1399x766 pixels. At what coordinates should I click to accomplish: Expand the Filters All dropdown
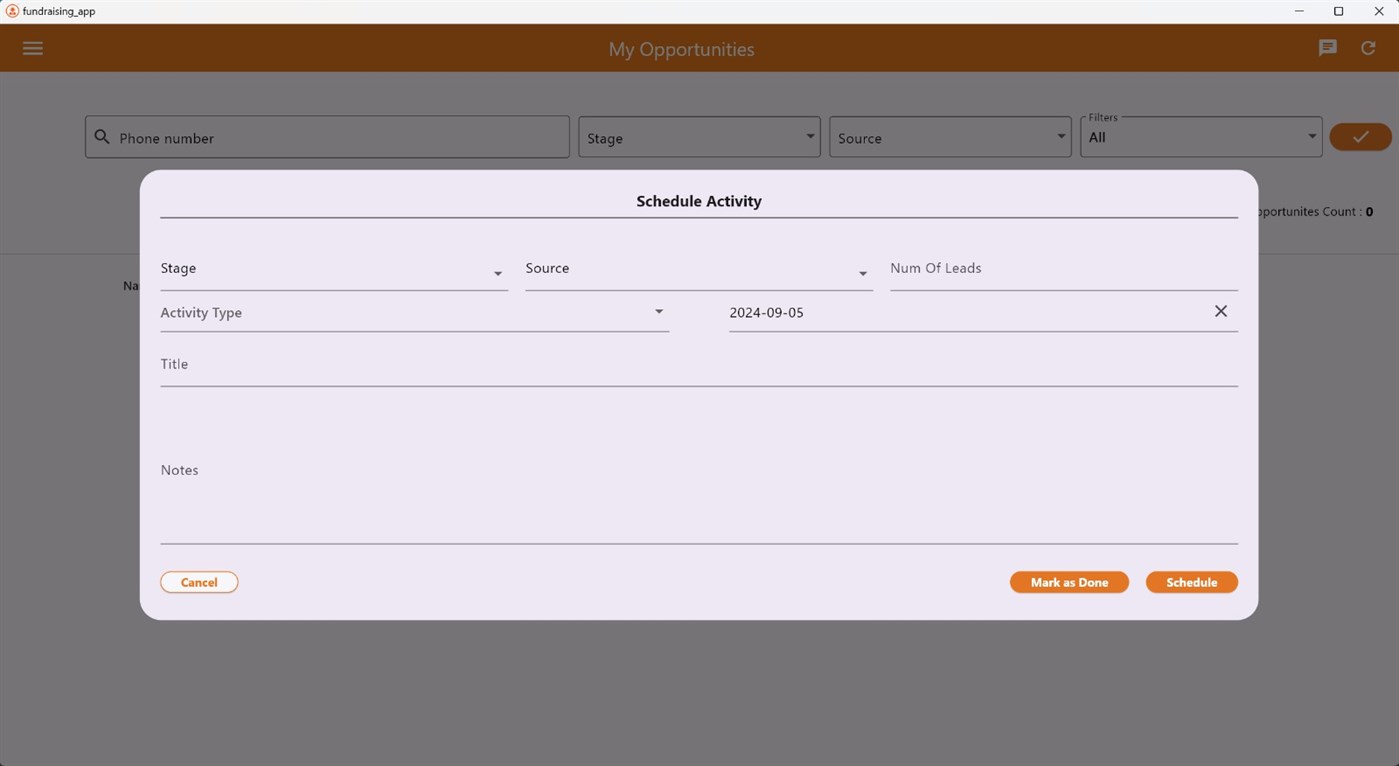pyautogui.click(x=1311, y=136)
